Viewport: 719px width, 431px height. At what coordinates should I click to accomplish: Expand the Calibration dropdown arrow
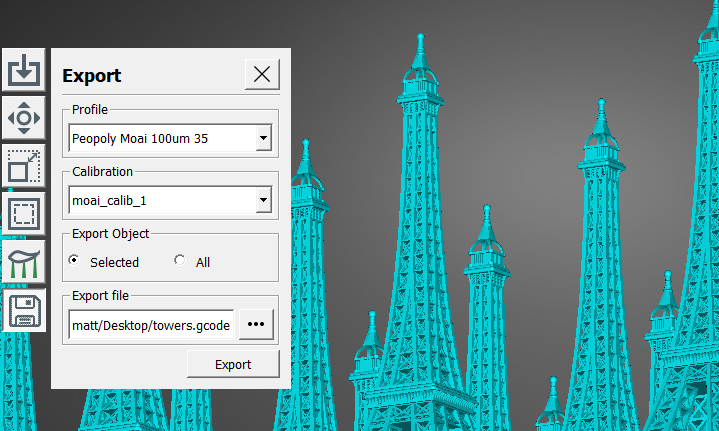[x=263, y=200]
